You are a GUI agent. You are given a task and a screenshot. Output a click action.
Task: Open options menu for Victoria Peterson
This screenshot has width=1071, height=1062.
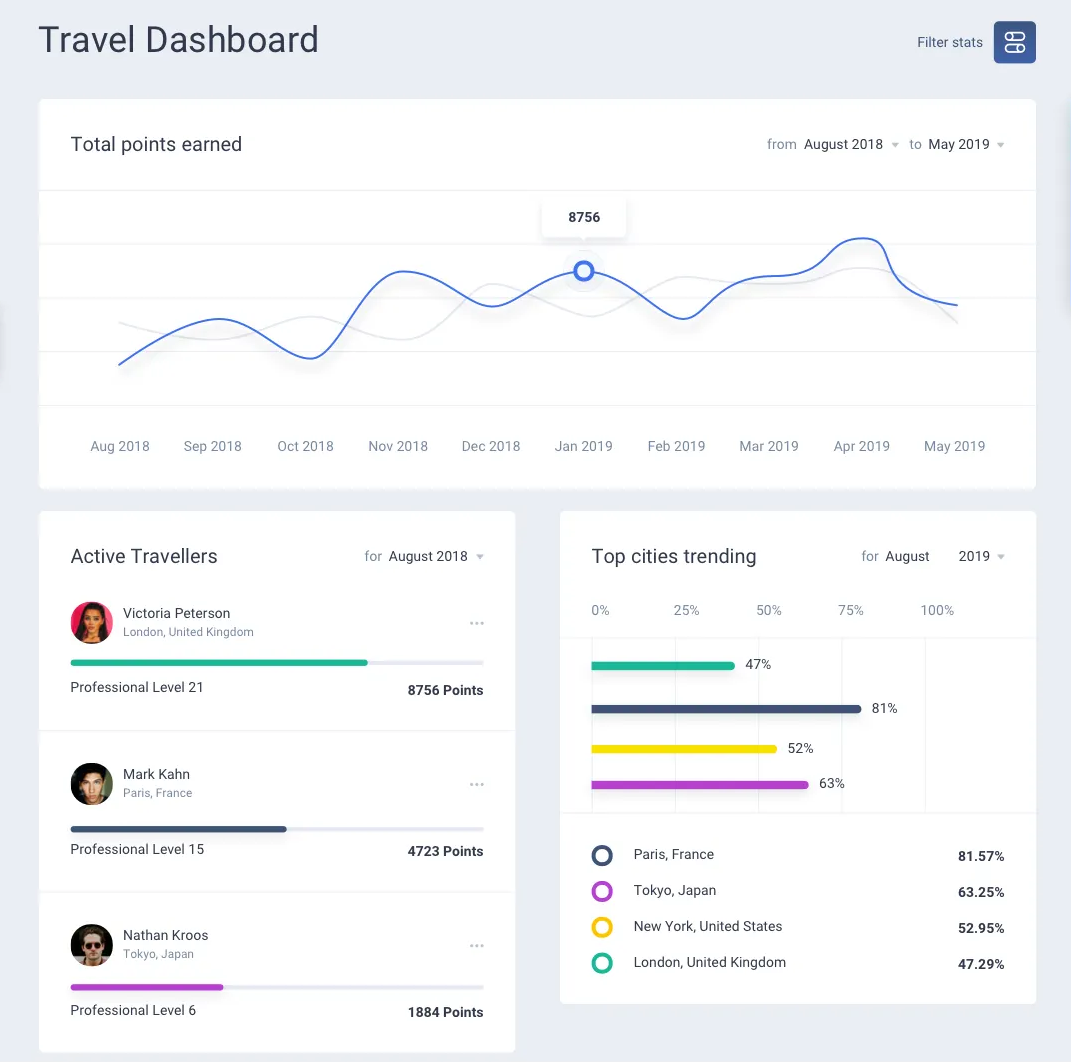tap(477, 623)
